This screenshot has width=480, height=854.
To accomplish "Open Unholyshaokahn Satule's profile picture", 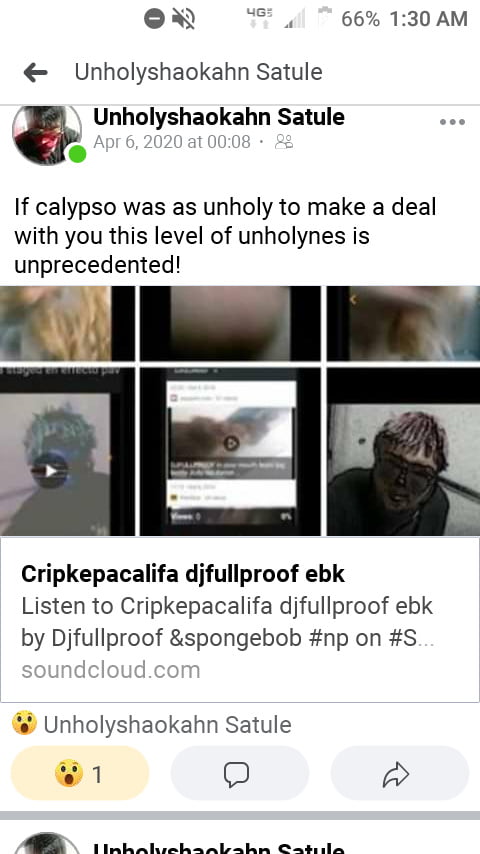I will pyautogui.click(x=47, y=135).
